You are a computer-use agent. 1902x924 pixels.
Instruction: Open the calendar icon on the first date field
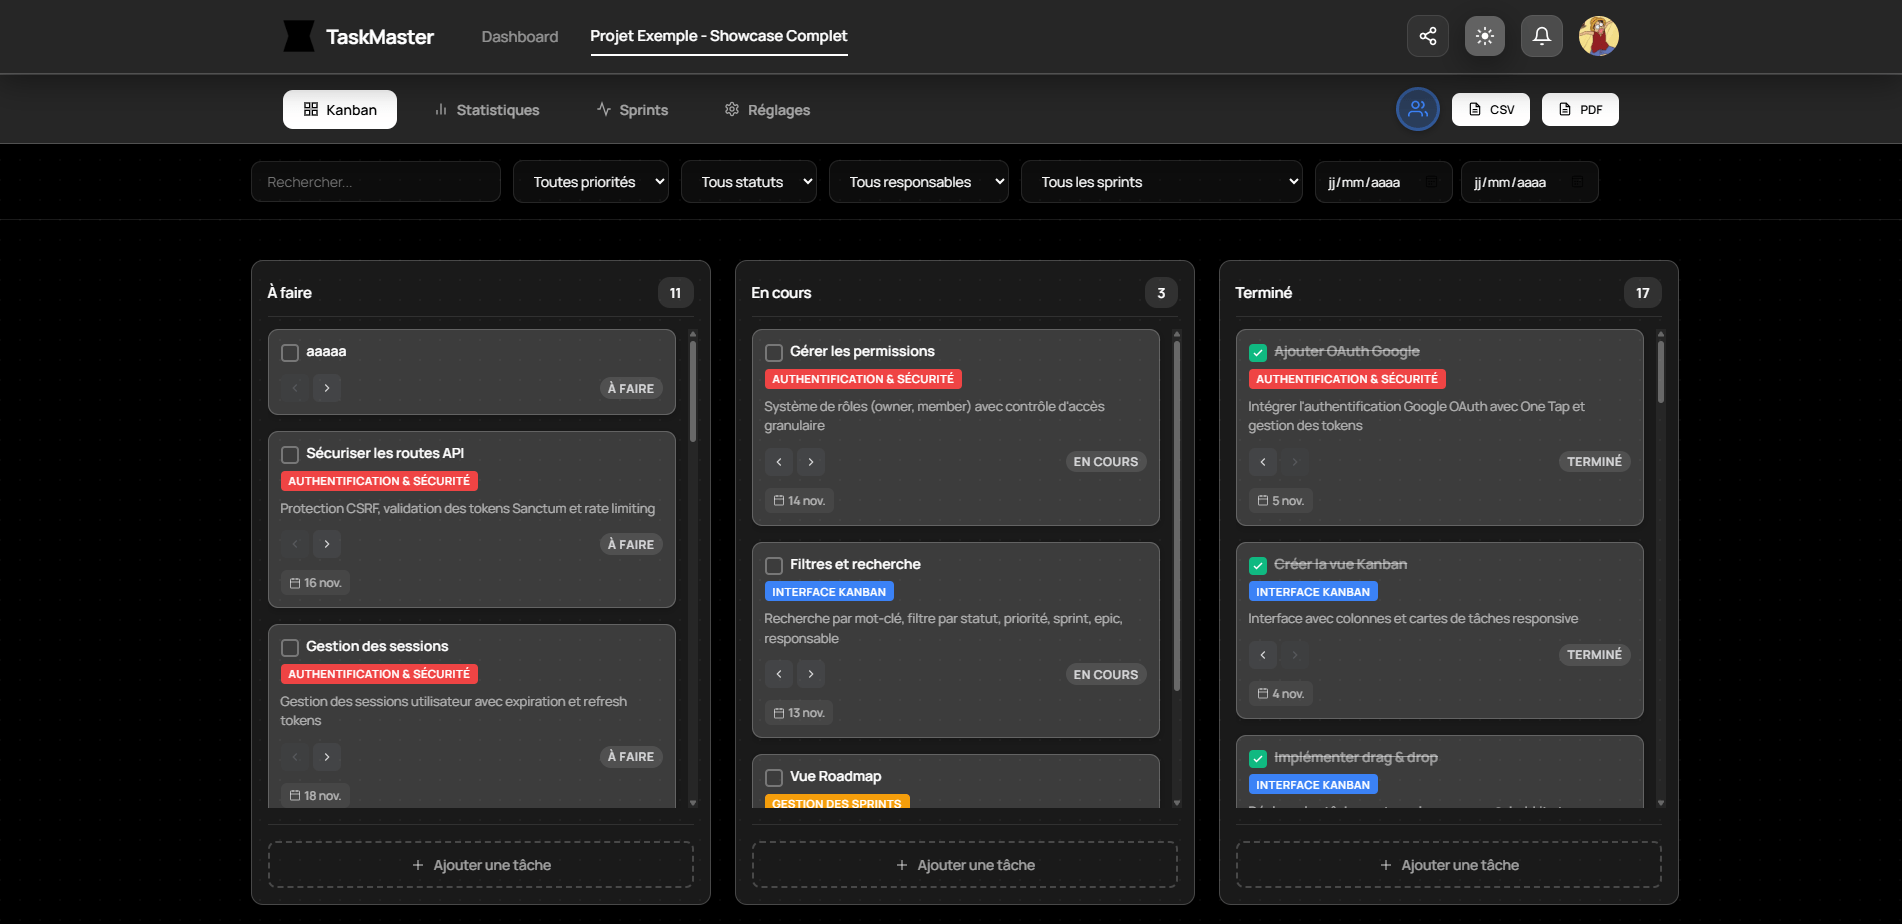coord(1433,182)
